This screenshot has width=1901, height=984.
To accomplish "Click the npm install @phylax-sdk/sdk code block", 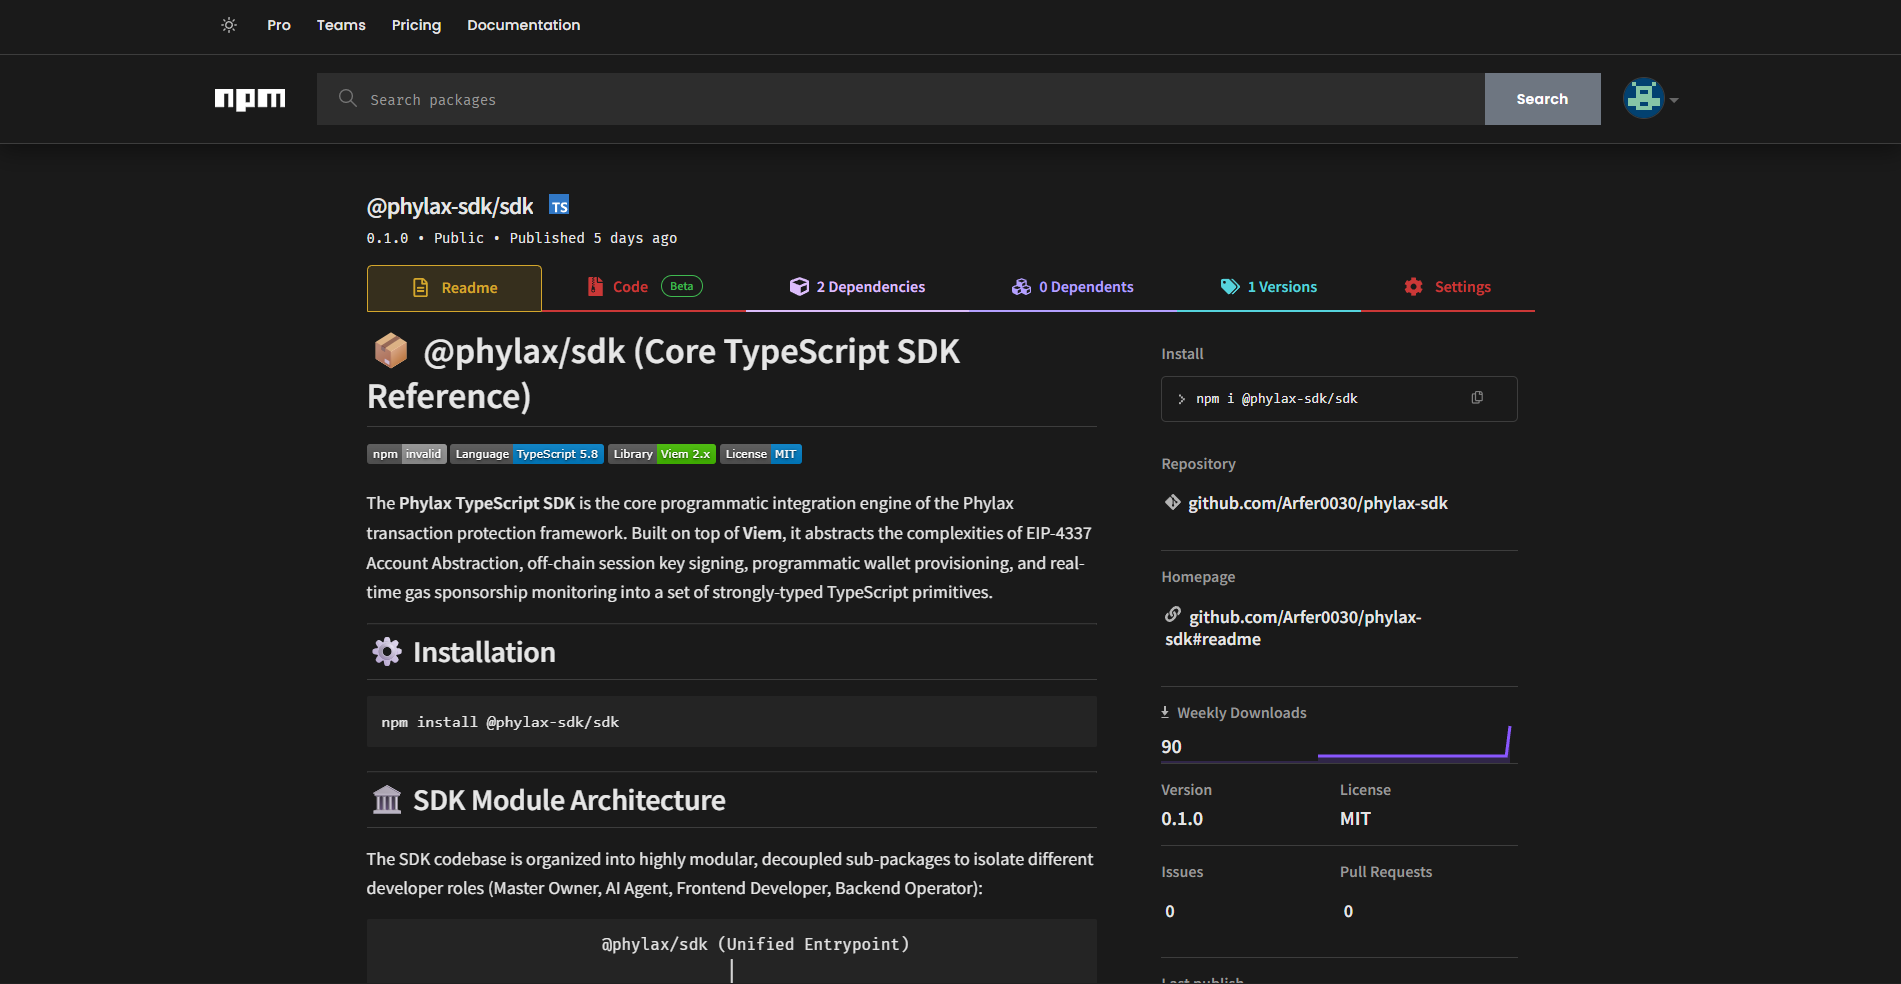I will point(732,722).
